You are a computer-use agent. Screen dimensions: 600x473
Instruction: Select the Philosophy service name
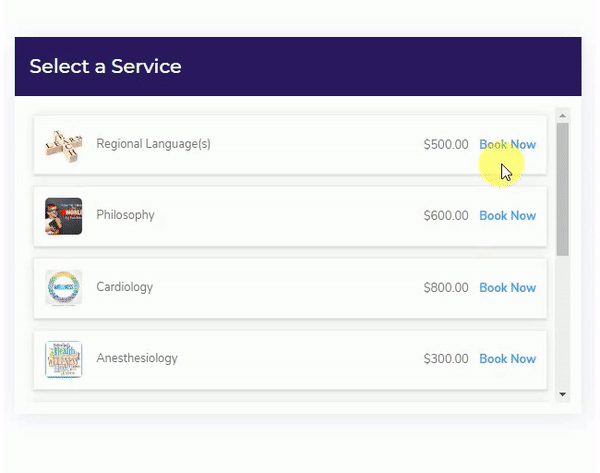[x=126, y=215]
